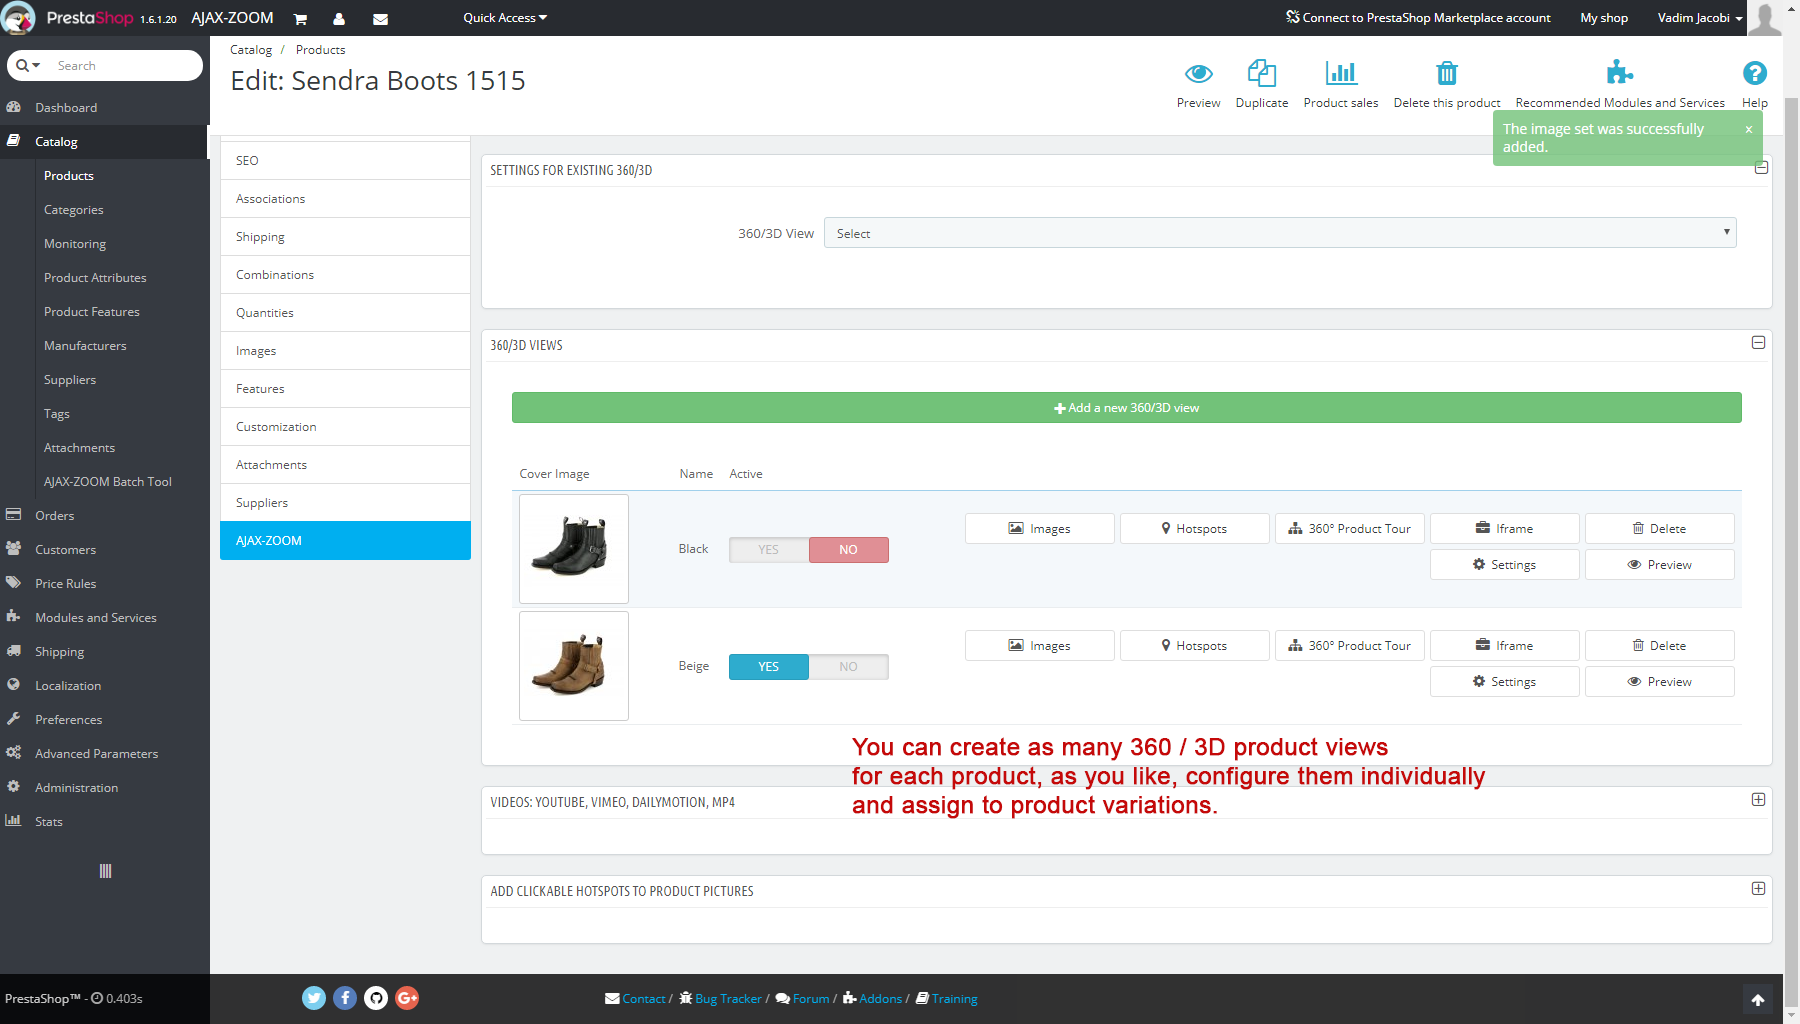Click the My shop link

(1604, 18)
